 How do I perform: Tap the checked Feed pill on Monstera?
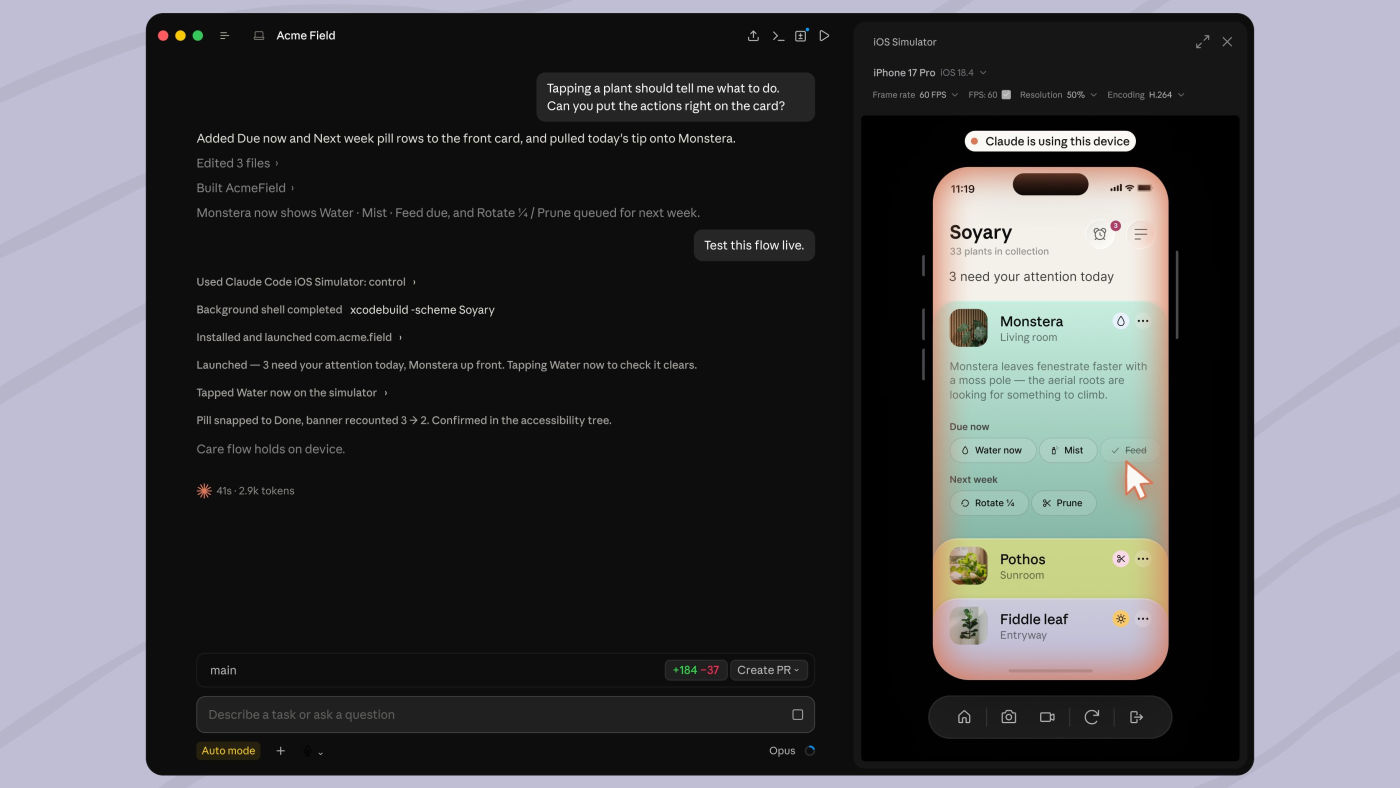click(x=1130, y=450)
